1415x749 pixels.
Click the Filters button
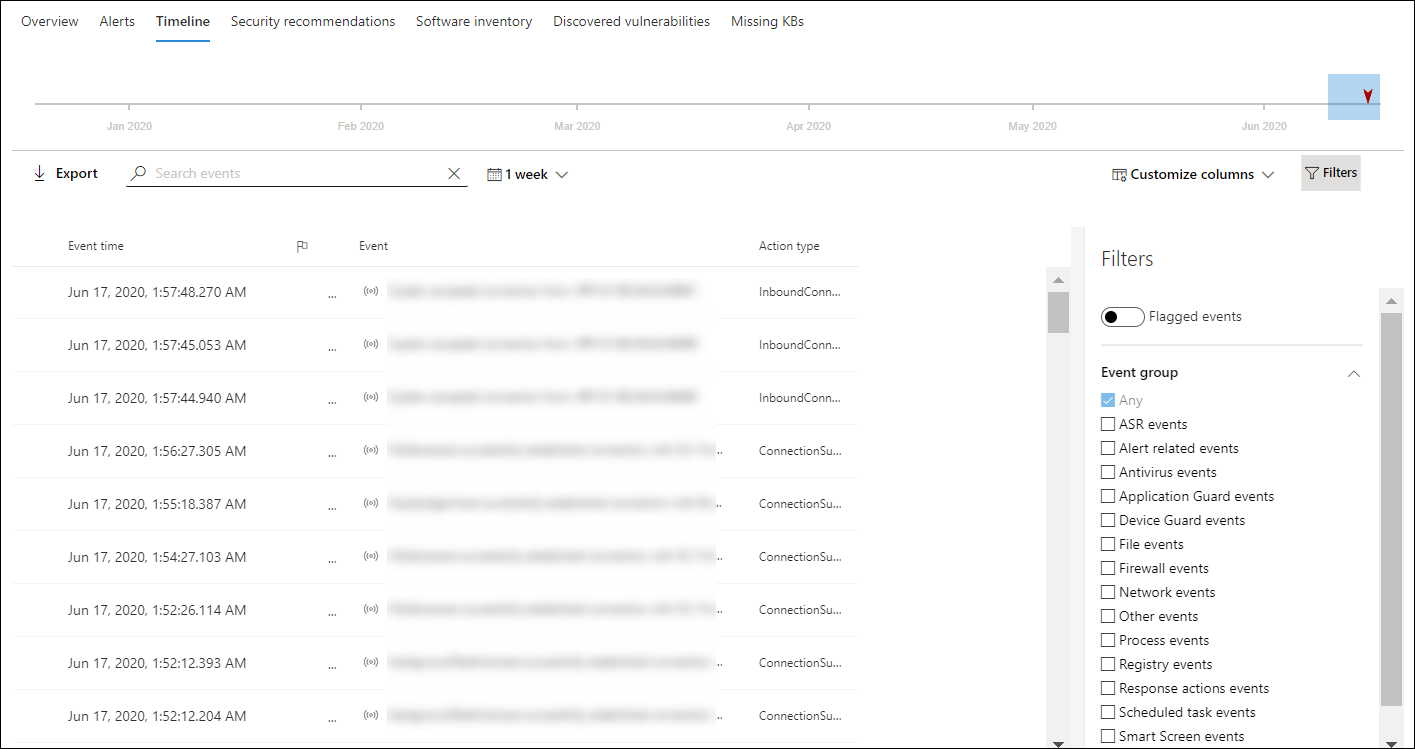[x=1330, y=173]
